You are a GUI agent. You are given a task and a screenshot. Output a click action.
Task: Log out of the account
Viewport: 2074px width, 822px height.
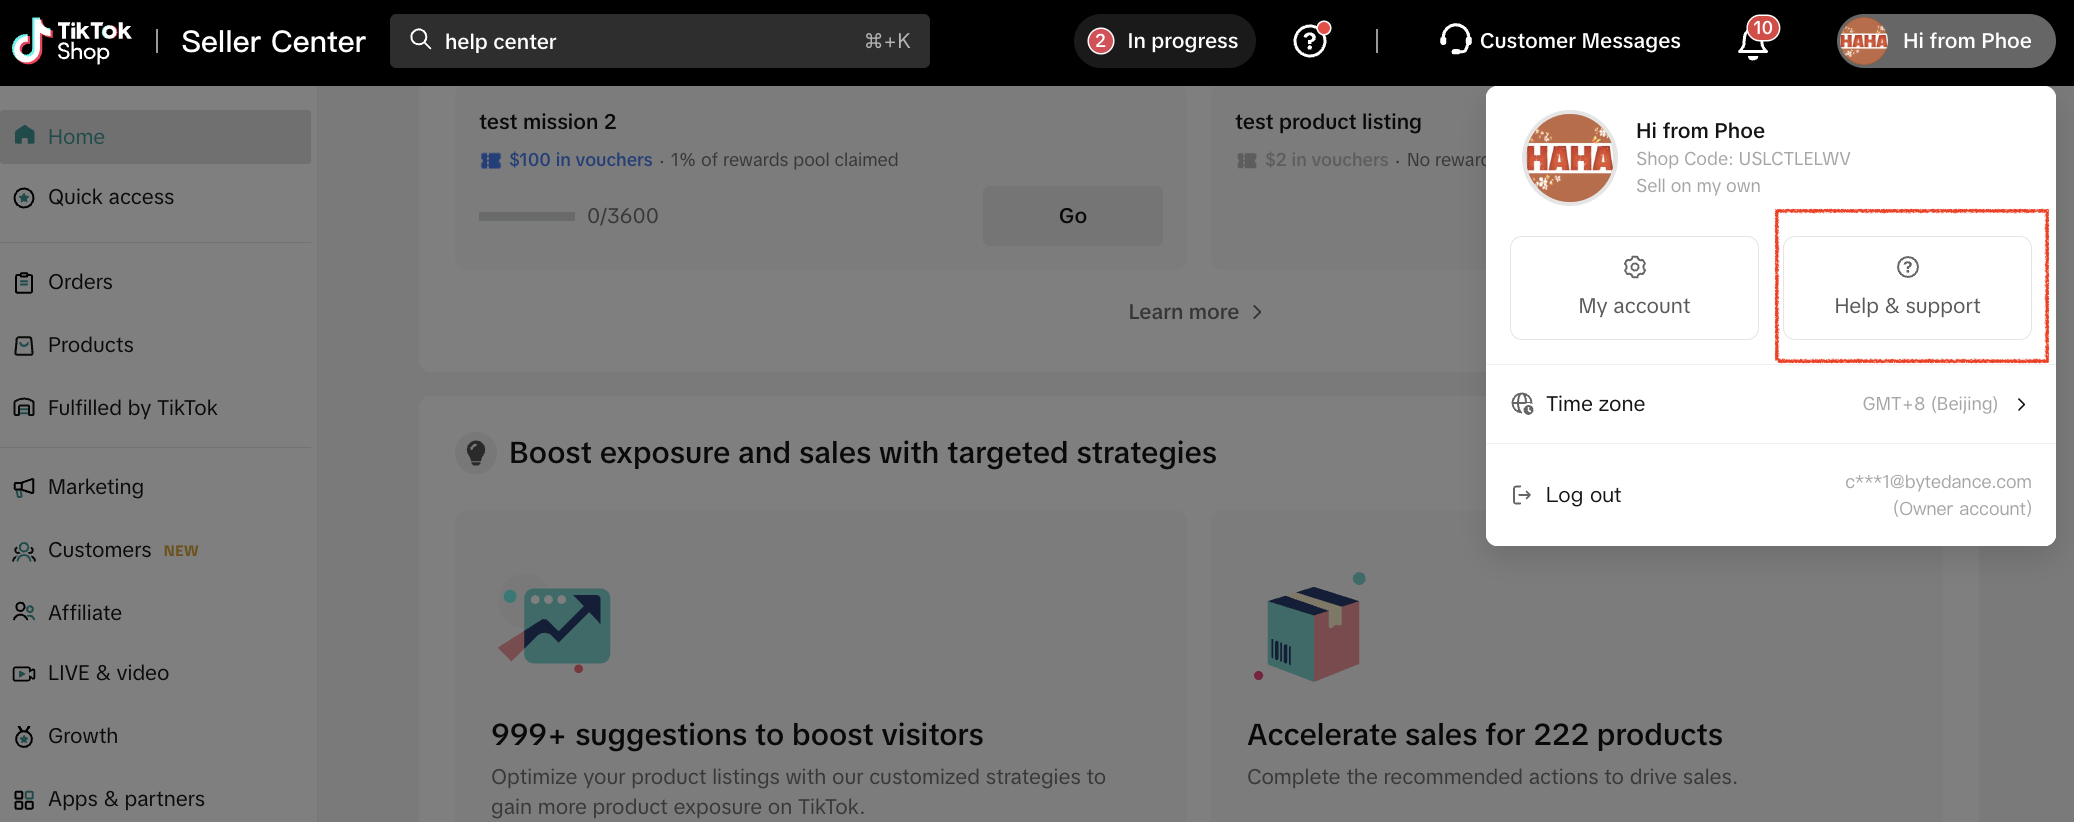point(1582,495)
